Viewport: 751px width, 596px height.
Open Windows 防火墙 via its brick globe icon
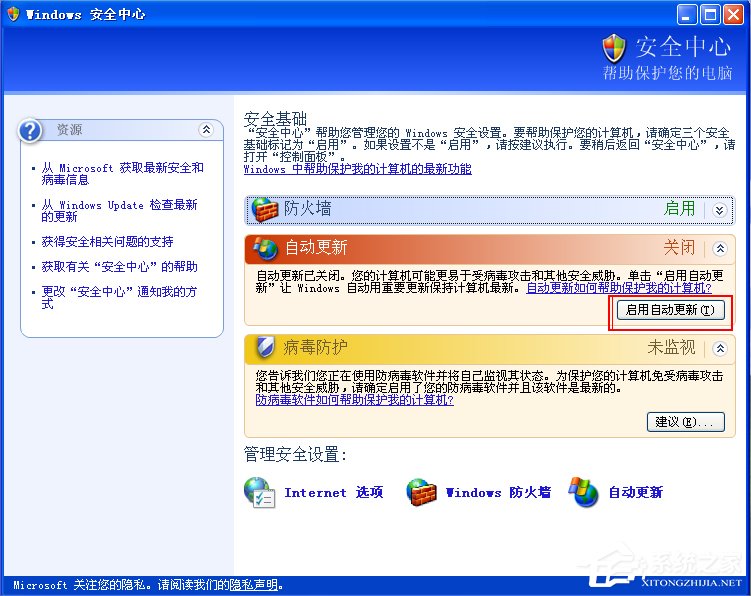coord(421,492)
